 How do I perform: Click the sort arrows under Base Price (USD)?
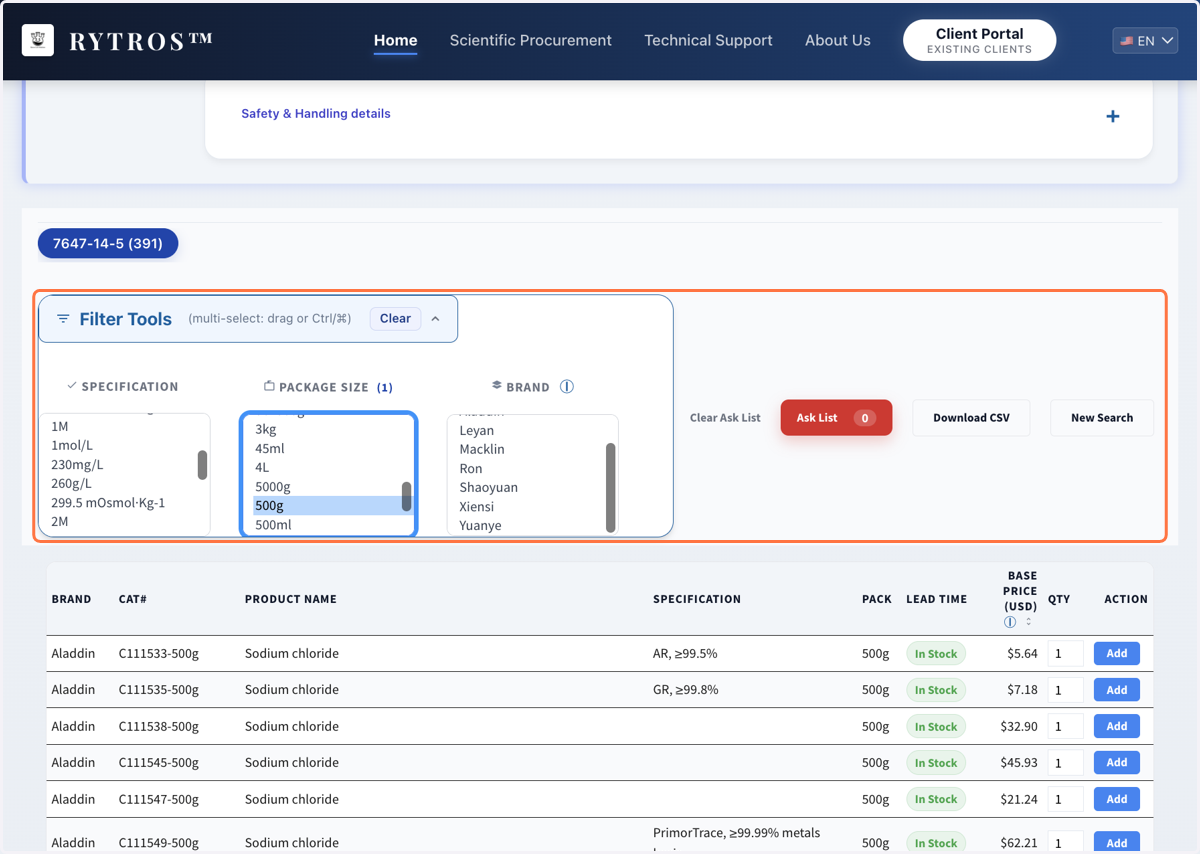(1028, 622)
